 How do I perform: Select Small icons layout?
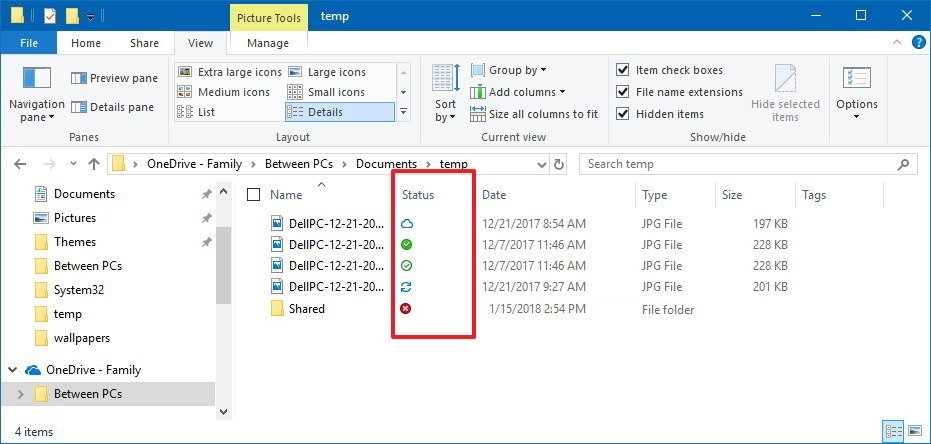click(326, 92)
